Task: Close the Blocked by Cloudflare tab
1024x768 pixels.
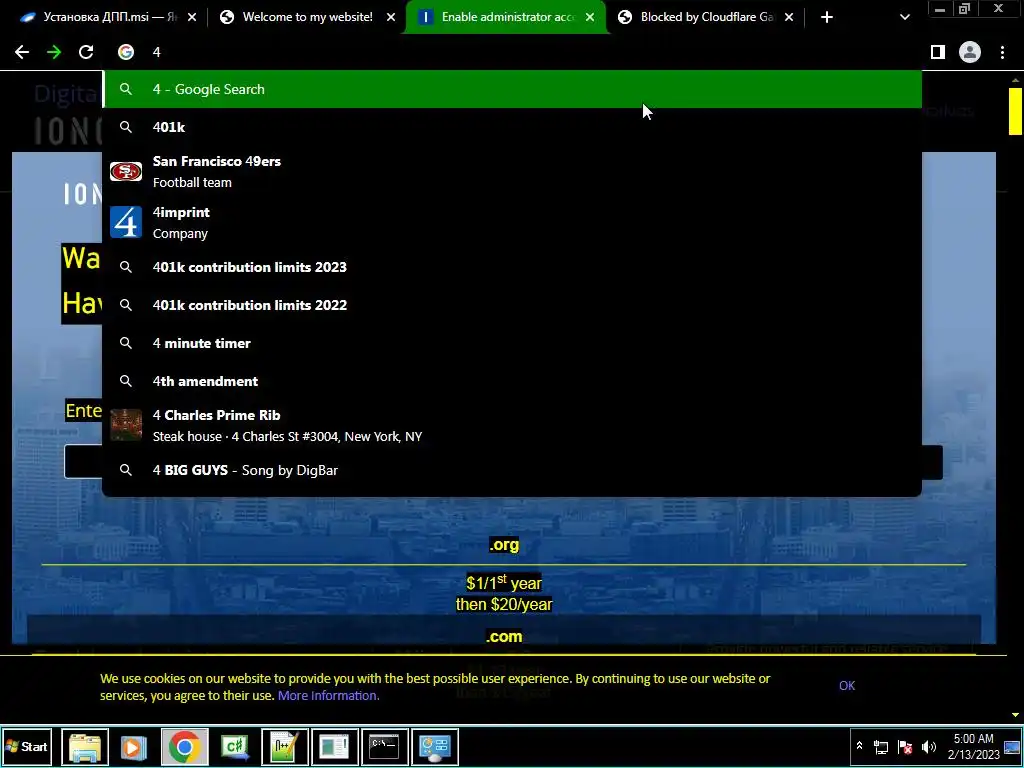Action: 789,17
